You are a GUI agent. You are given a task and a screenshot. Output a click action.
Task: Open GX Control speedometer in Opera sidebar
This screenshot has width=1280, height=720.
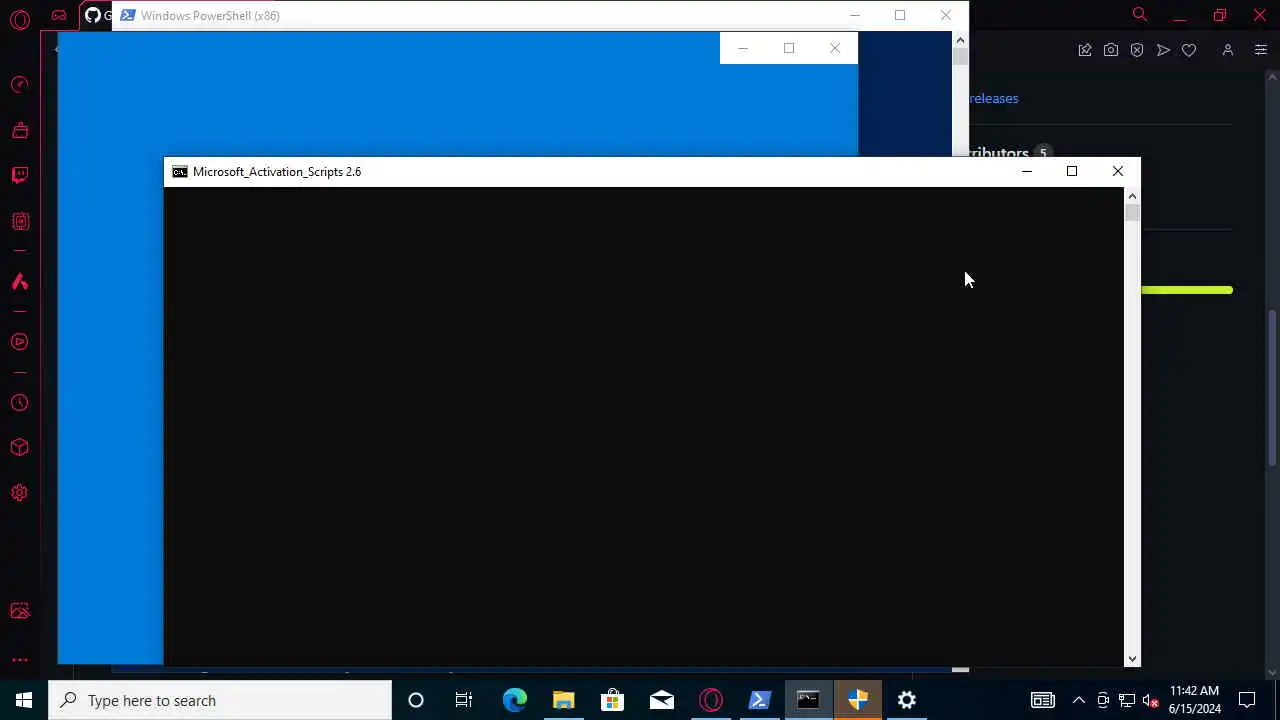coord(20,85)
